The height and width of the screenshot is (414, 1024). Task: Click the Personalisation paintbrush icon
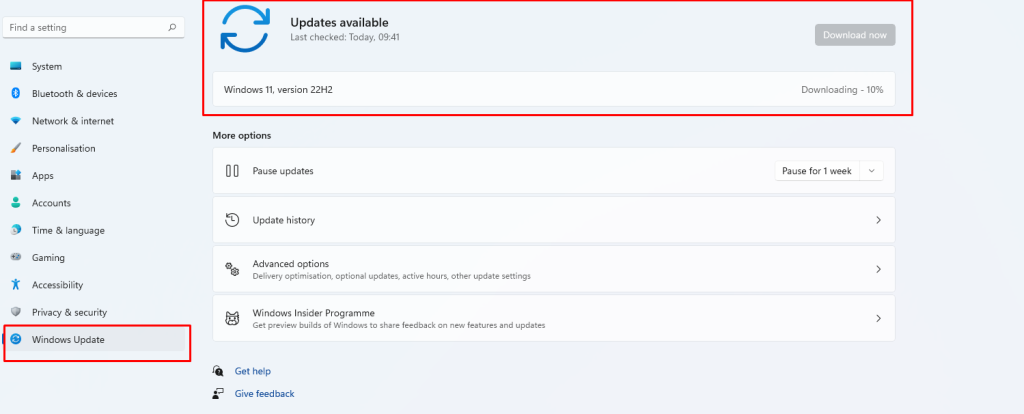[x=16, y=148]
